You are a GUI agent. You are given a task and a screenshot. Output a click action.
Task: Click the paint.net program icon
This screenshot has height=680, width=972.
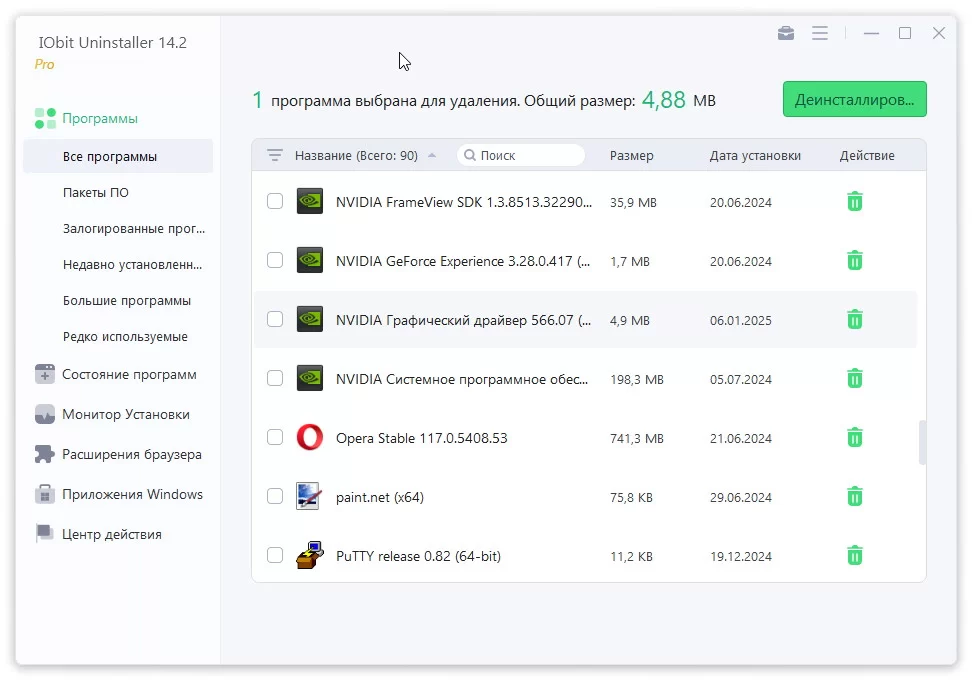309,496
